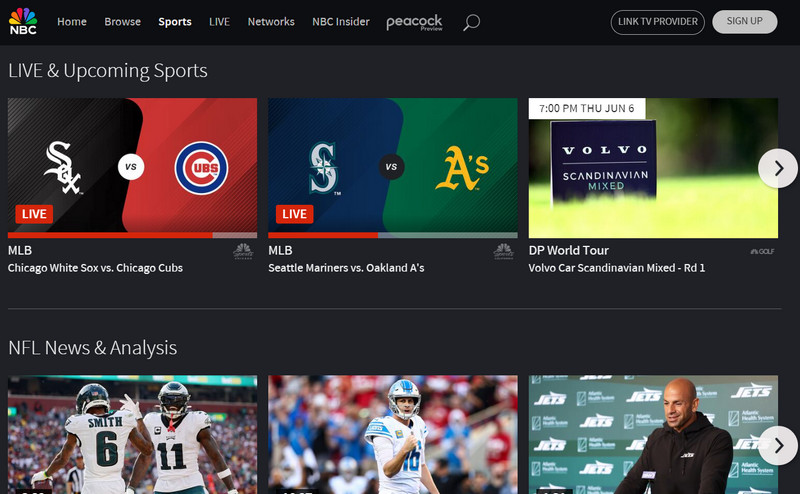Open the Eagles Smith players video thumbnail
Screen dimensions: 800x494
(x=132, y=435)
